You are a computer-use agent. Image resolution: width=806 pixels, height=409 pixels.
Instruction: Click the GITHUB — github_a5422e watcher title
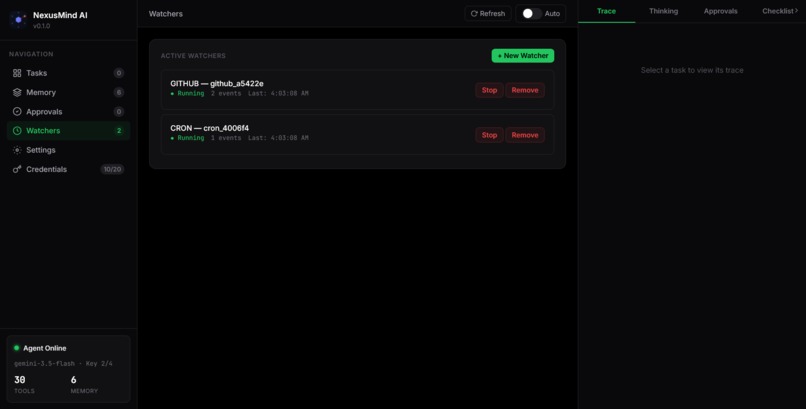(x=217, y=83)
